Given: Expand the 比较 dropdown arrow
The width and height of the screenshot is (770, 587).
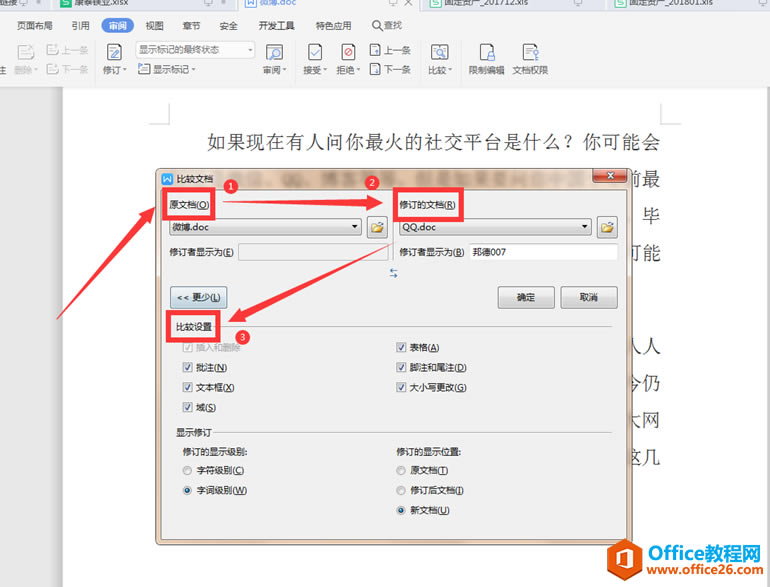Looking at the screenshot, I should (450, 70).
